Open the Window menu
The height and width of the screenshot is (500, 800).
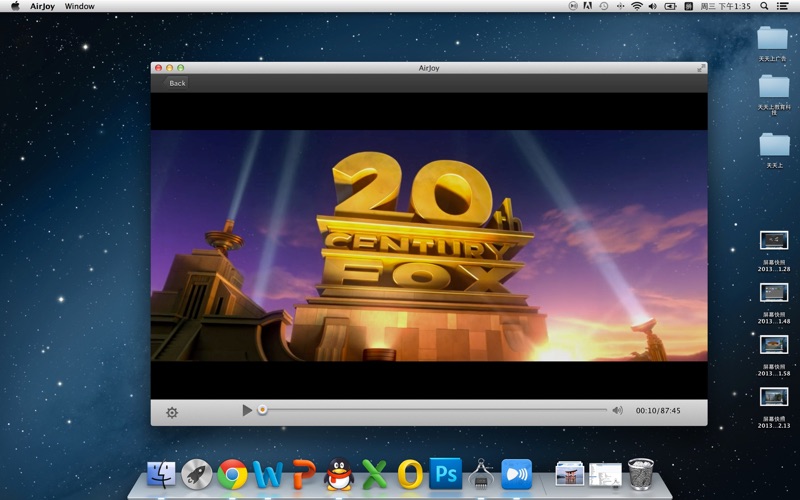pyautogui.click(x=80, y=6)
